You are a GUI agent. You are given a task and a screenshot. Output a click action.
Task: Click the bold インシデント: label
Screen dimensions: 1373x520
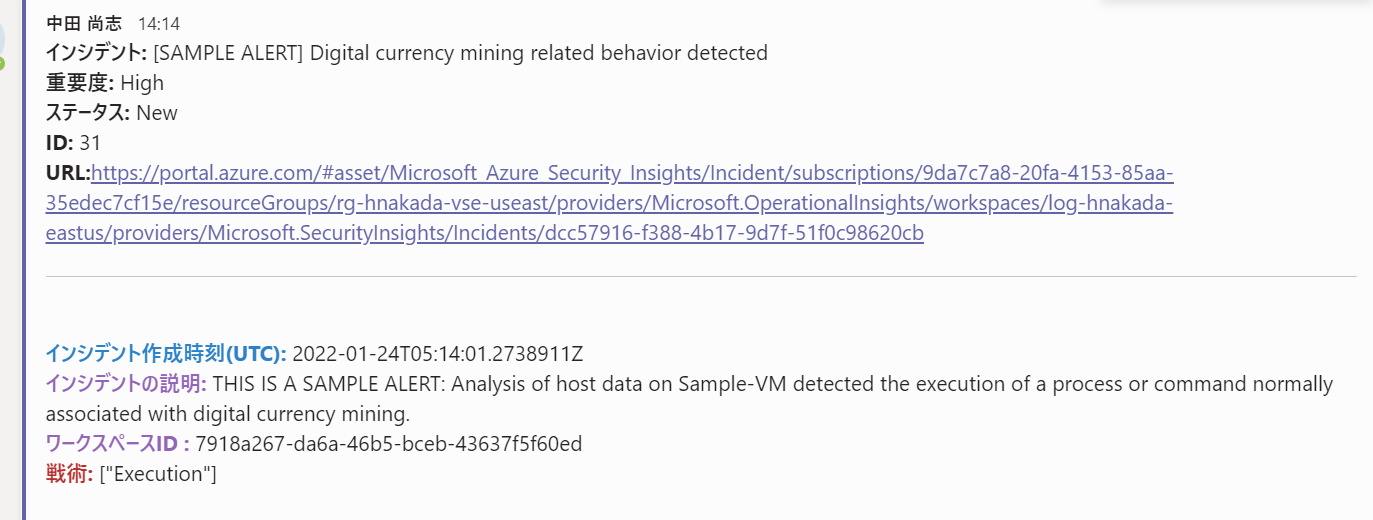pyautogui.click(x=97, y=53)
